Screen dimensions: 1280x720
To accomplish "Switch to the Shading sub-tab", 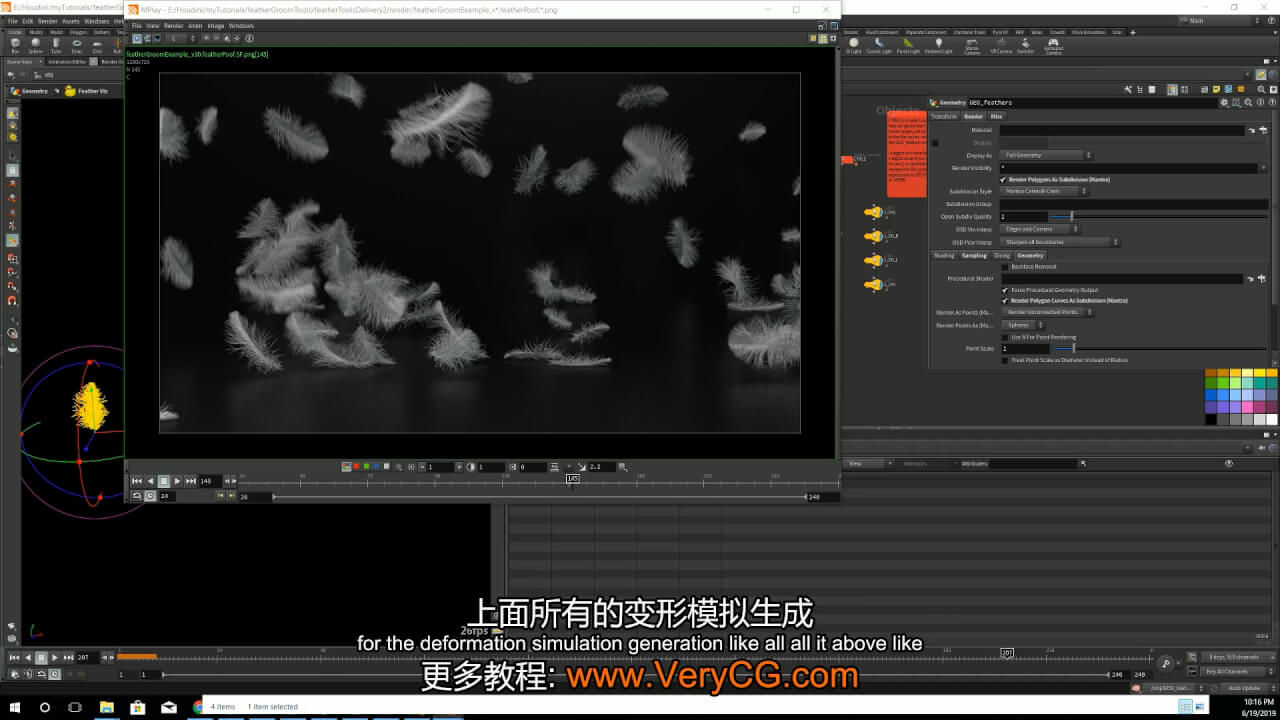I will 943,255.
